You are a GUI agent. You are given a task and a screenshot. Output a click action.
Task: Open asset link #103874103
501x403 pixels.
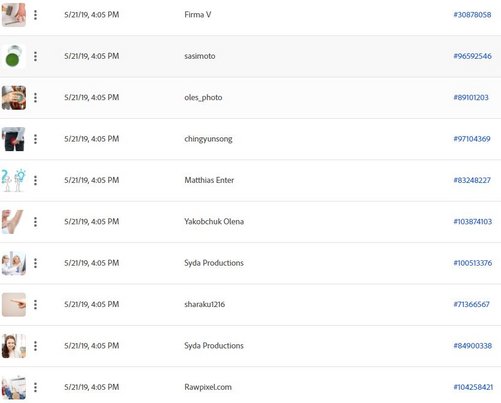pyautogui.click(x=473, y=221)
